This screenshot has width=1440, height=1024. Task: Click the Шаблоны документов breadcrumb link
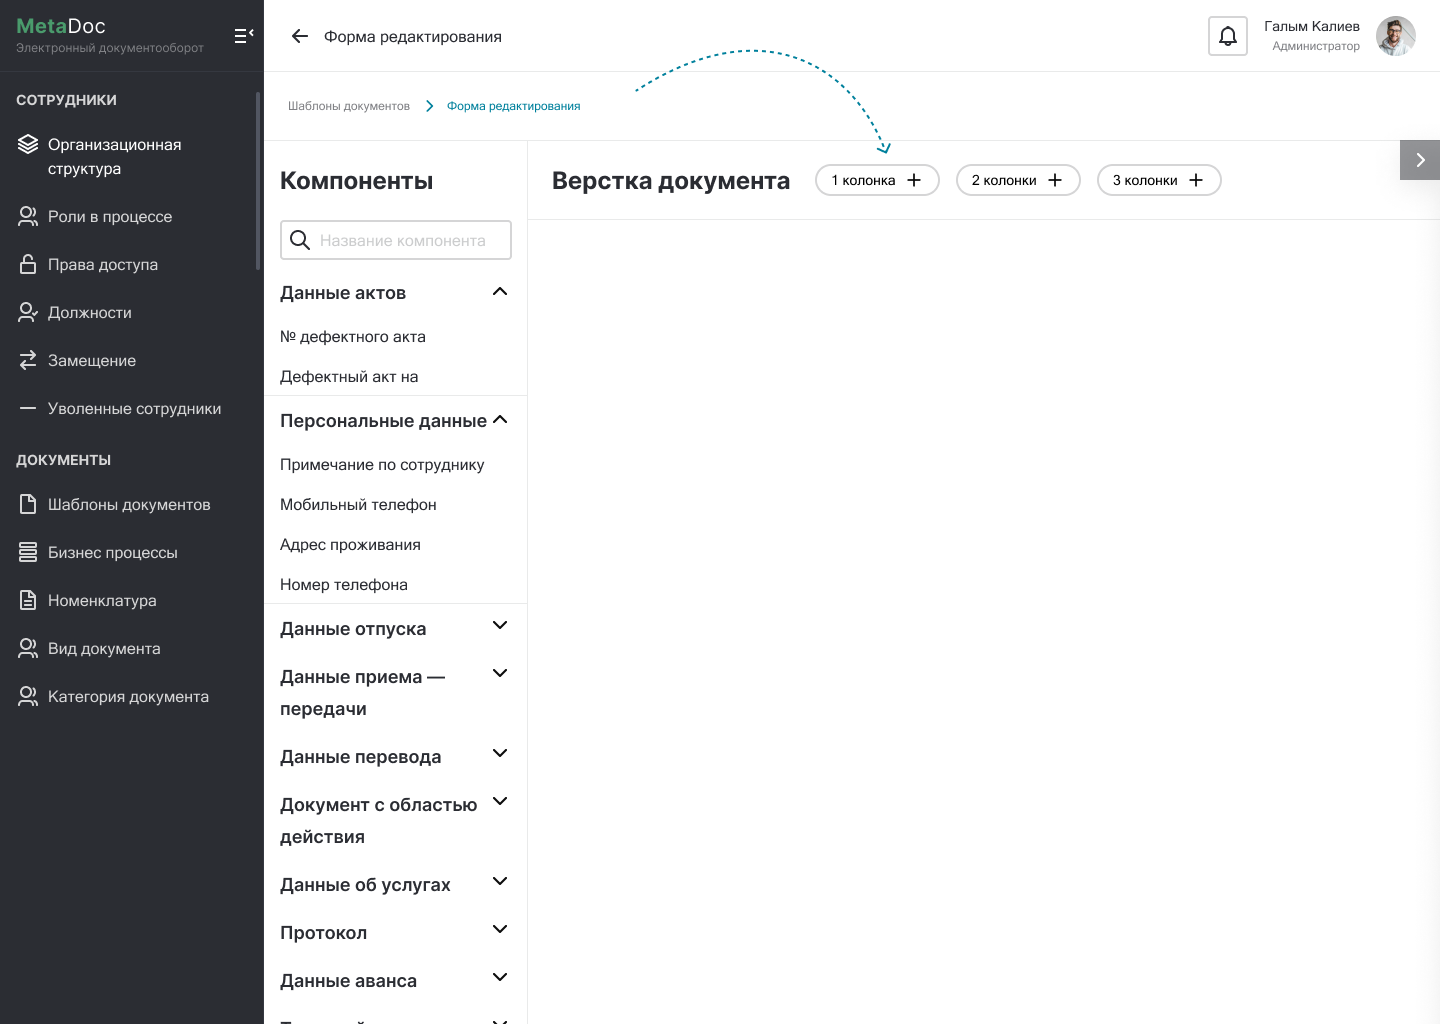(x=349, y=106)
